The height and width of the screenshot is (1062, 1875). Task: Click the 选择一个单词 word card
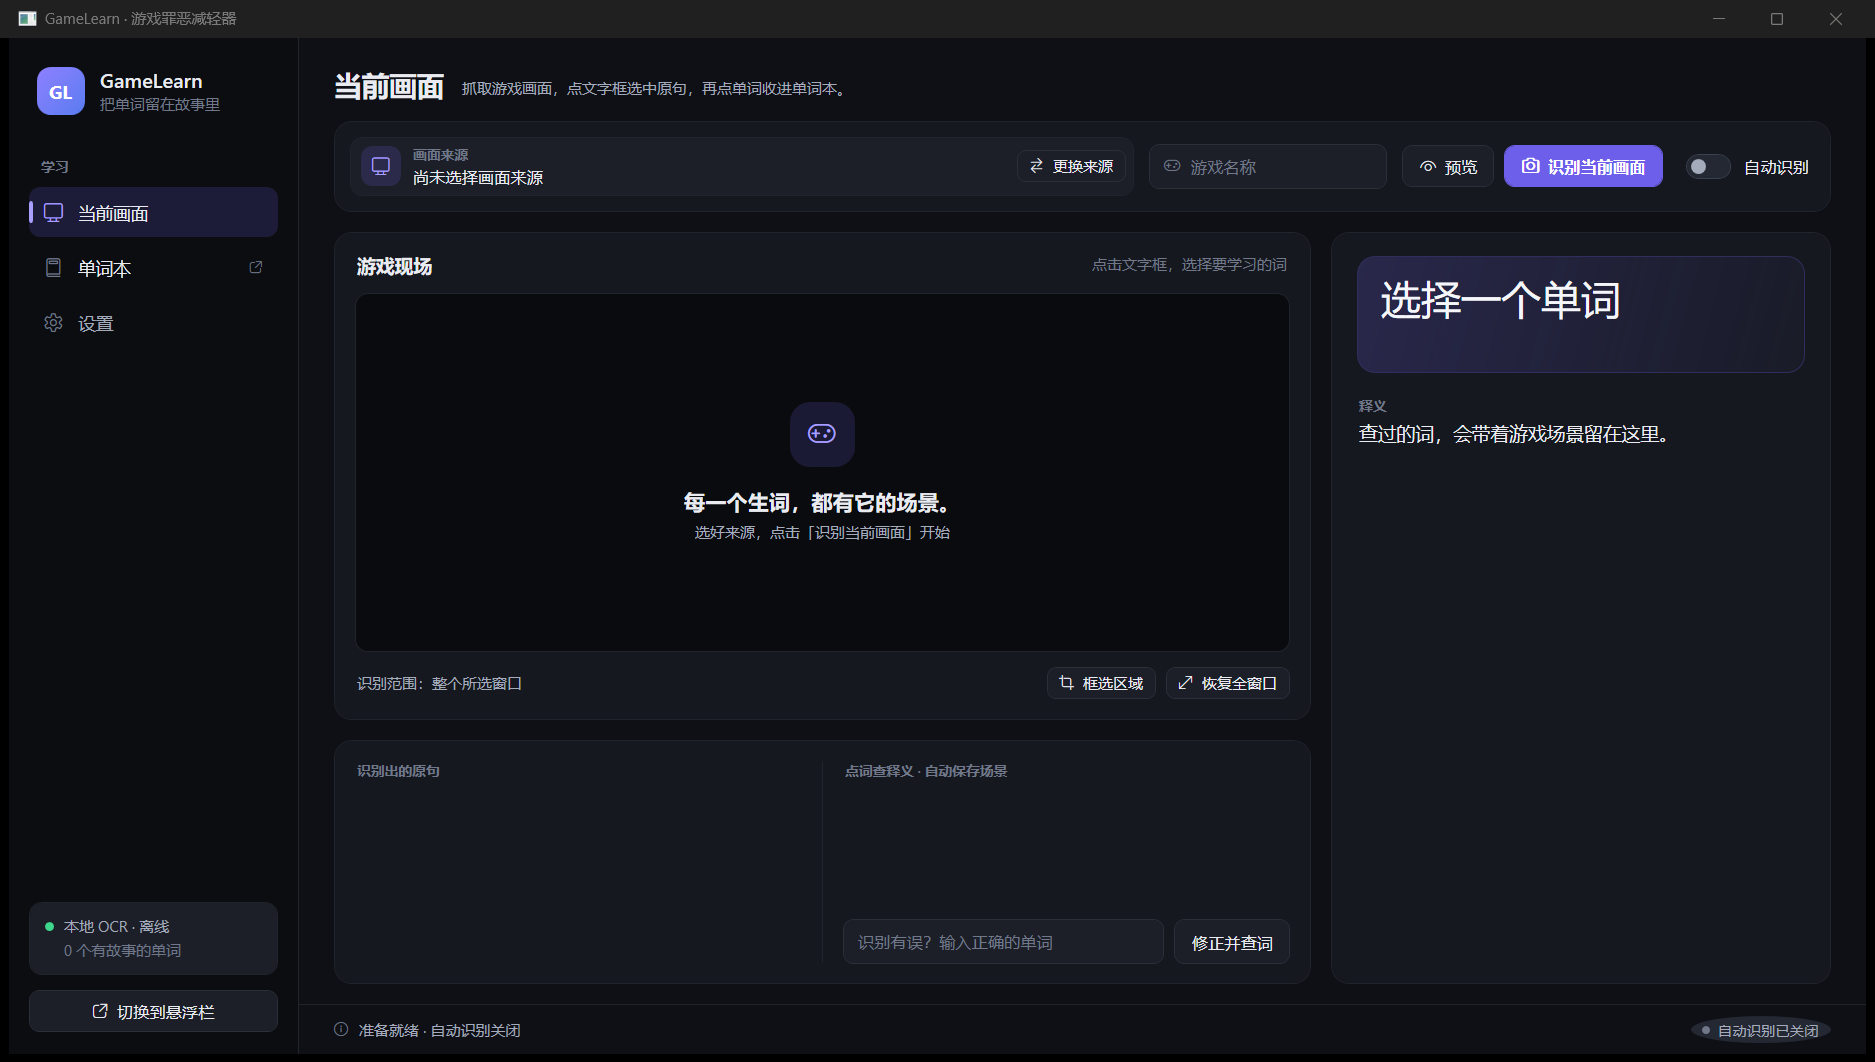pyautogui.click(x=1580, y=314)
